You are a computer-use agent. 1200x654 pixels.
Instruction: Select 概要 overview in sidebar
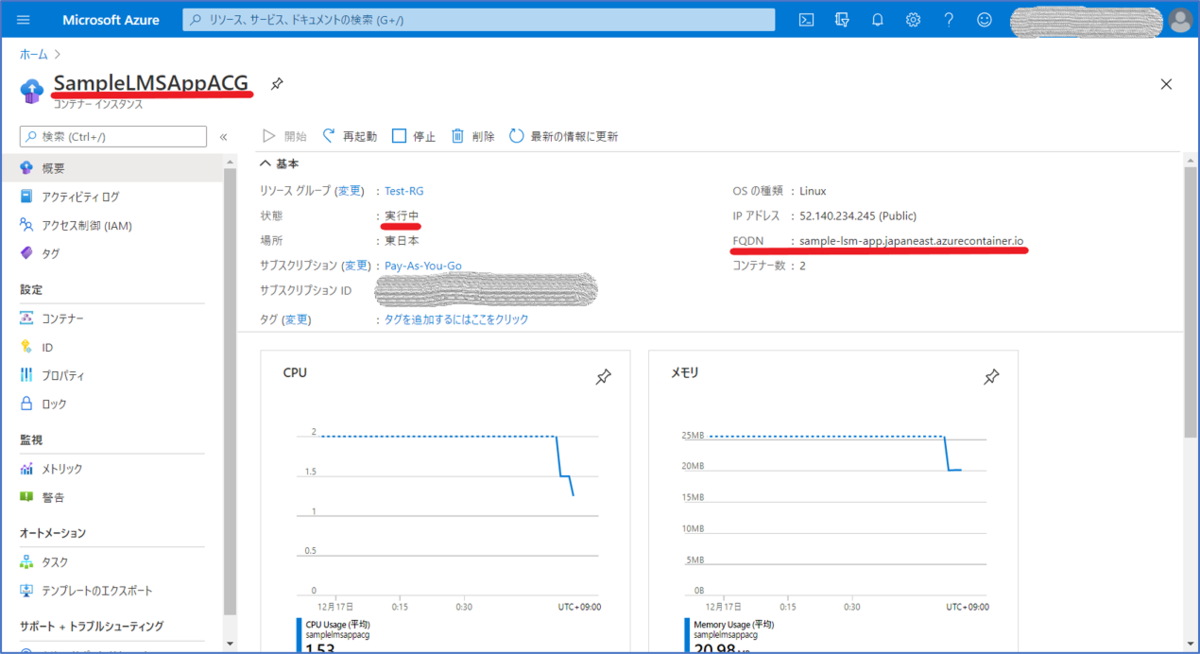coord(112,168)
